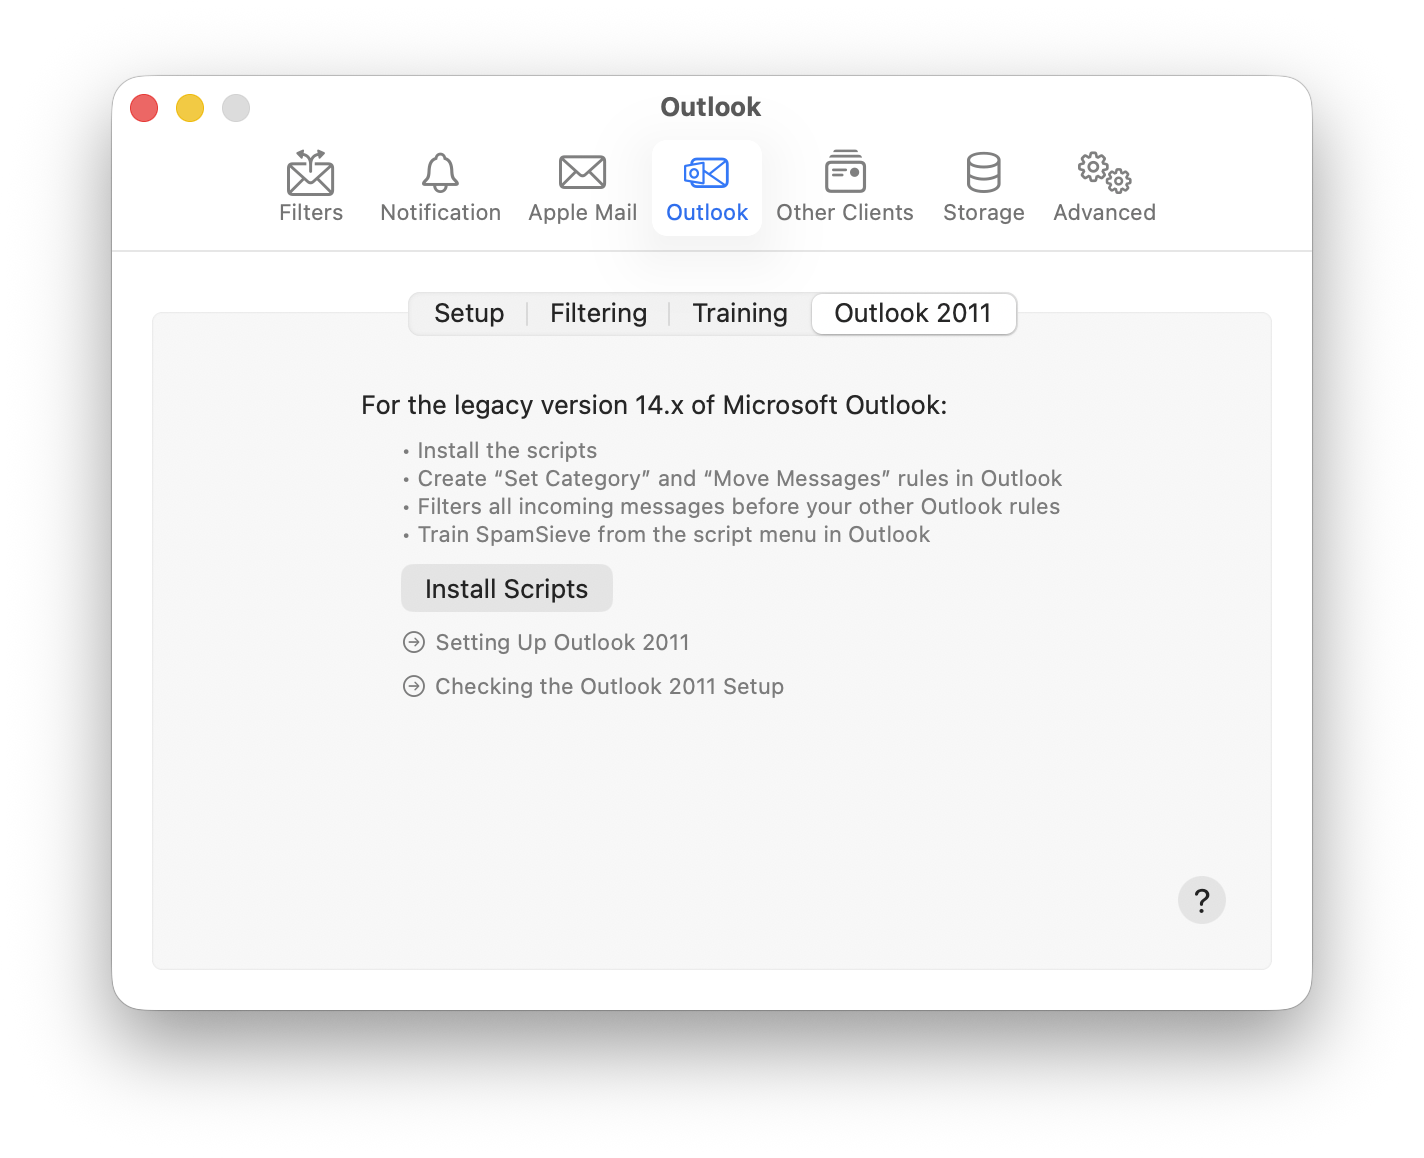1424x1158 pixels.
Task: Click the yellow minimize window button
Action: [x=190, y=107]
